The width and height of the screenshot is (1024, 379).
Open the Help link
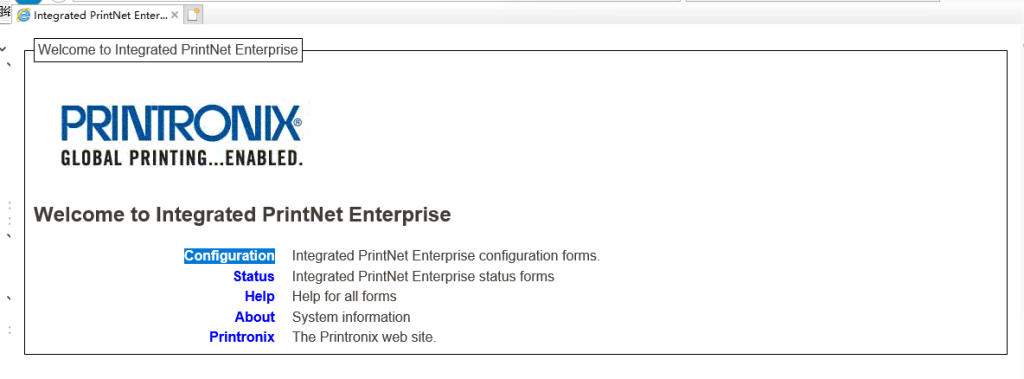[x=259, y=297]
